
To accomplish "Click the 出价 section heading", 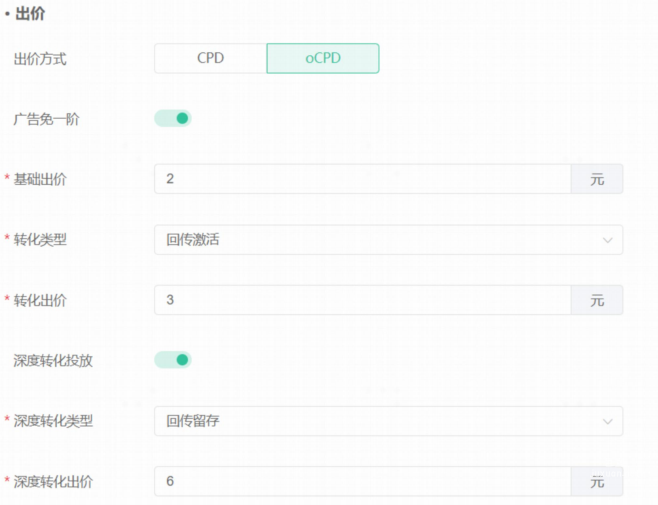I will pos(30,14).
